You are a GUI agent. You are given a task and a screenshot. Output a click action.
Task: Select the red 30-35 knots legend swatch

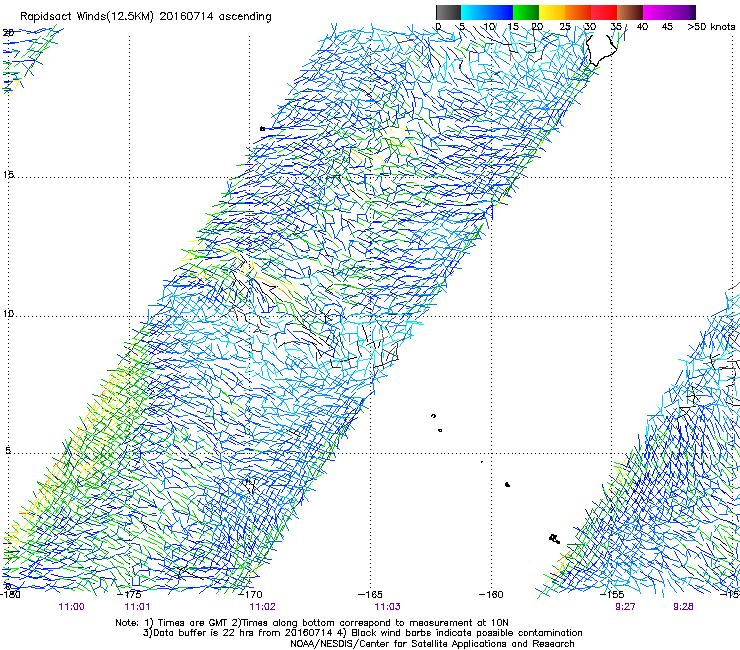[x=604, y=12]
